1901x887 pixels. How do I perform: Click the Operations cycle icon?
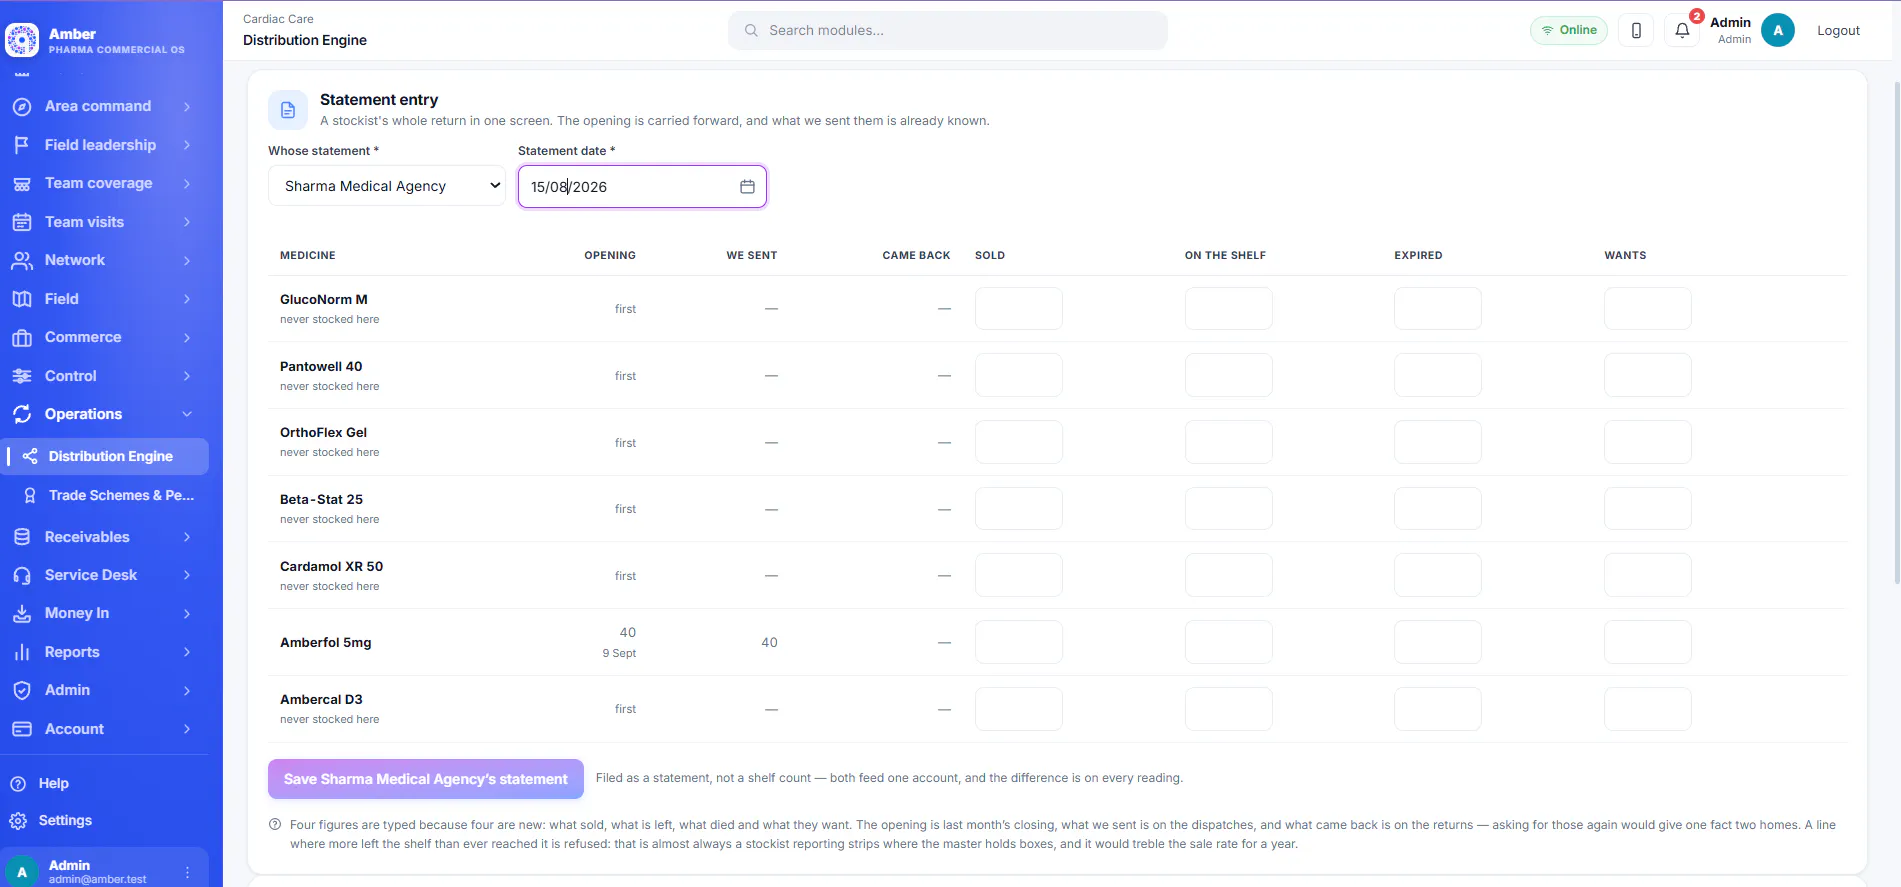coord(22,414)
